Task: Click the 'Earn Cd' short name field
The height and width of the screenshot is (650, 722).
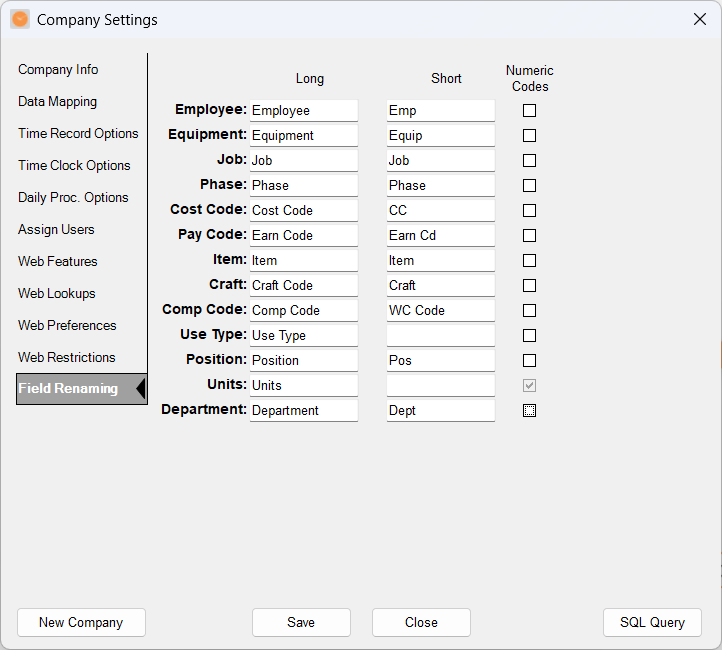Action: coord(441,236)
